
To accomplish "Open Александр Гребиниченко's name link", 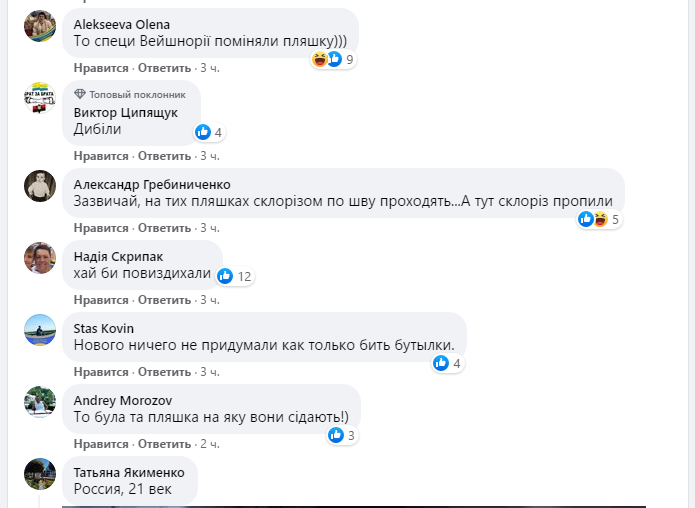I will click(x=152, y=184).
